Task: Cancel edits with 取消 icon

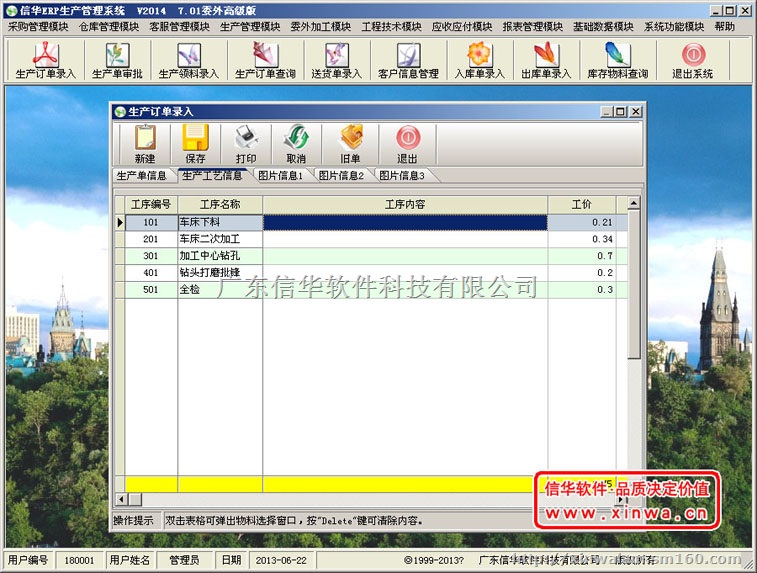Action: (296, 144)
